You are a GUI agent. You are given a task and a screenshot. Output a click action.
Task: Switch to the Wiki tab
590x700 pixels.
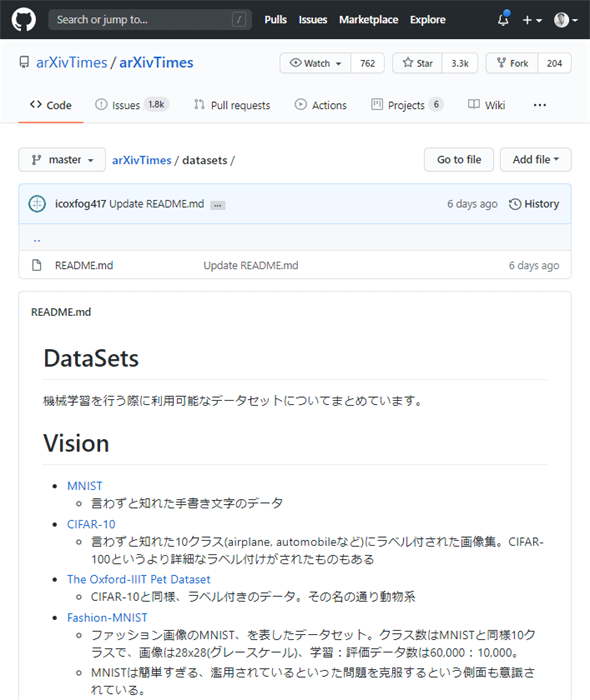486,105
